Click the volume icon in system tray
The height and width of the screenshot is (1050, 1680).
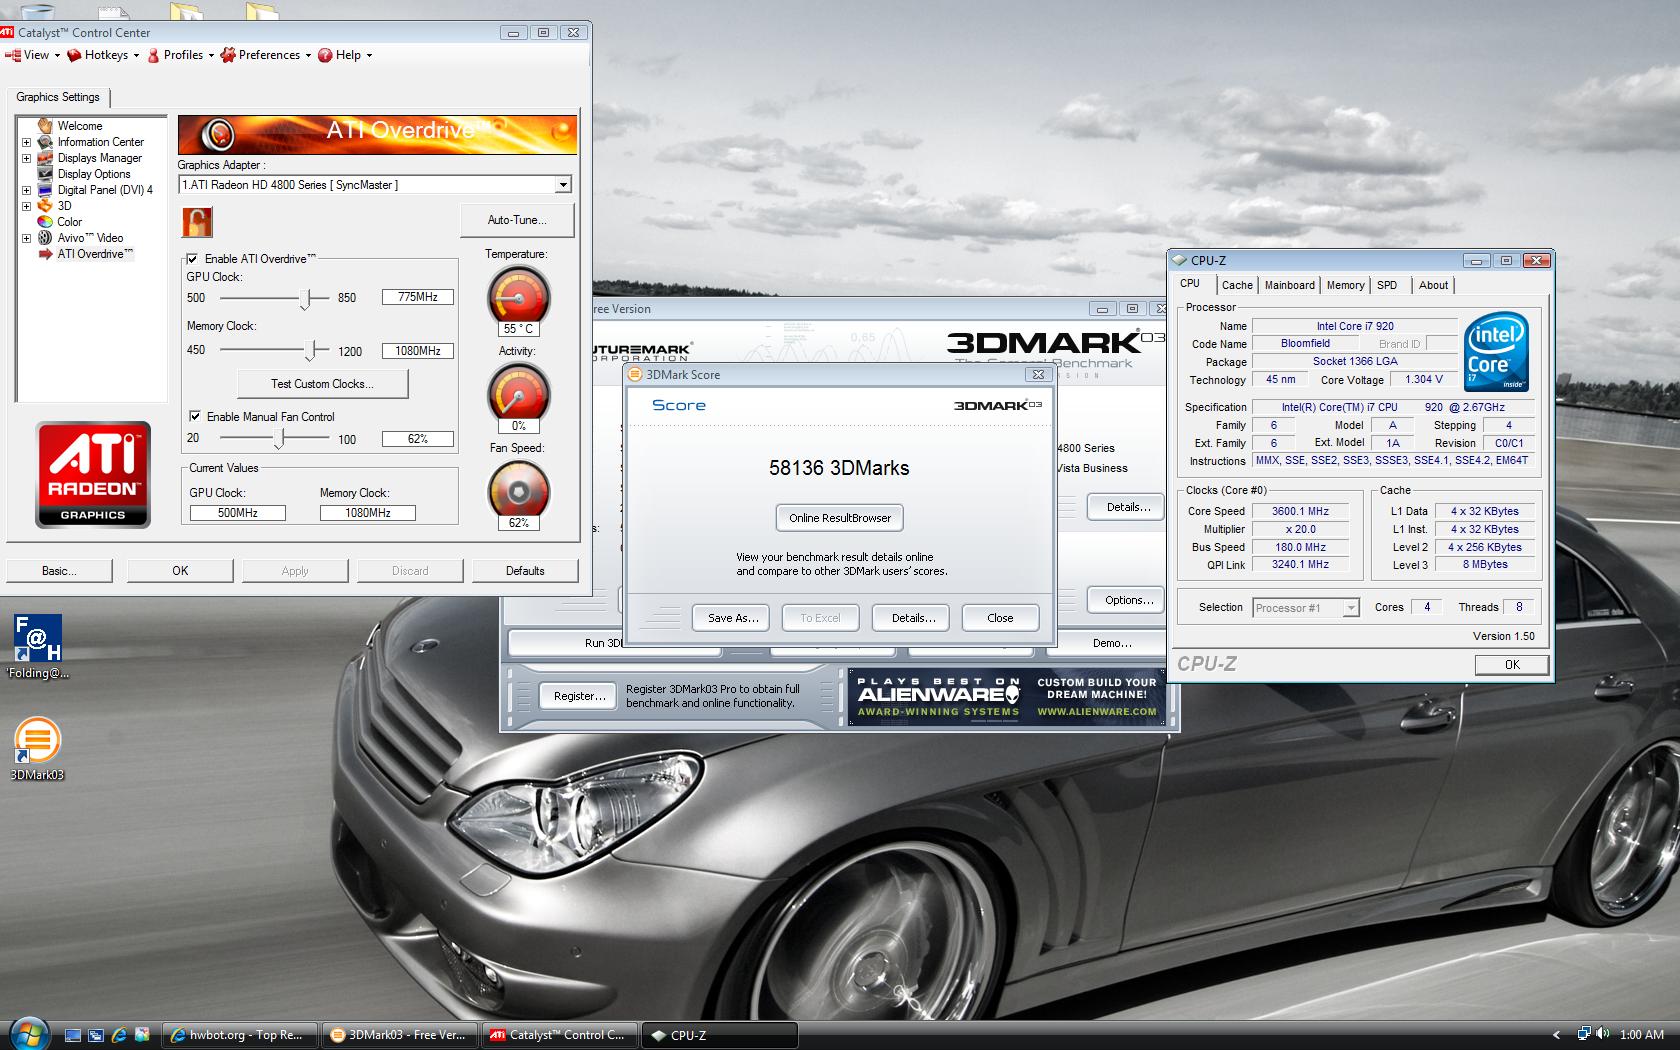tap(1603, 1034)
